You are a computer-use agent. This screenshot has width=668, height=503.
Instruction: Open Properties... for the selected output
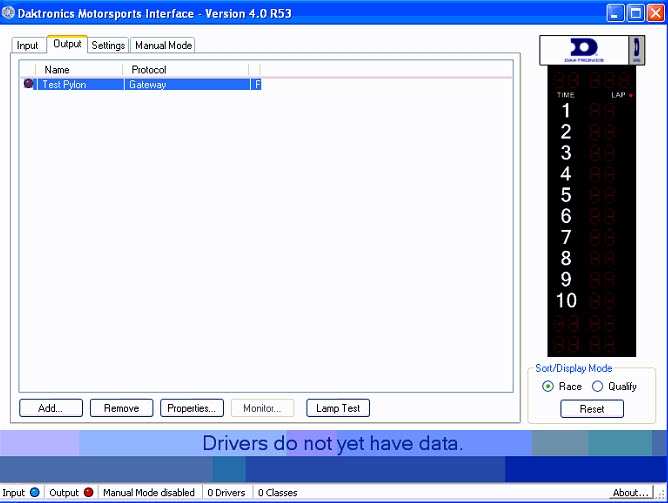tap(191, 408)
